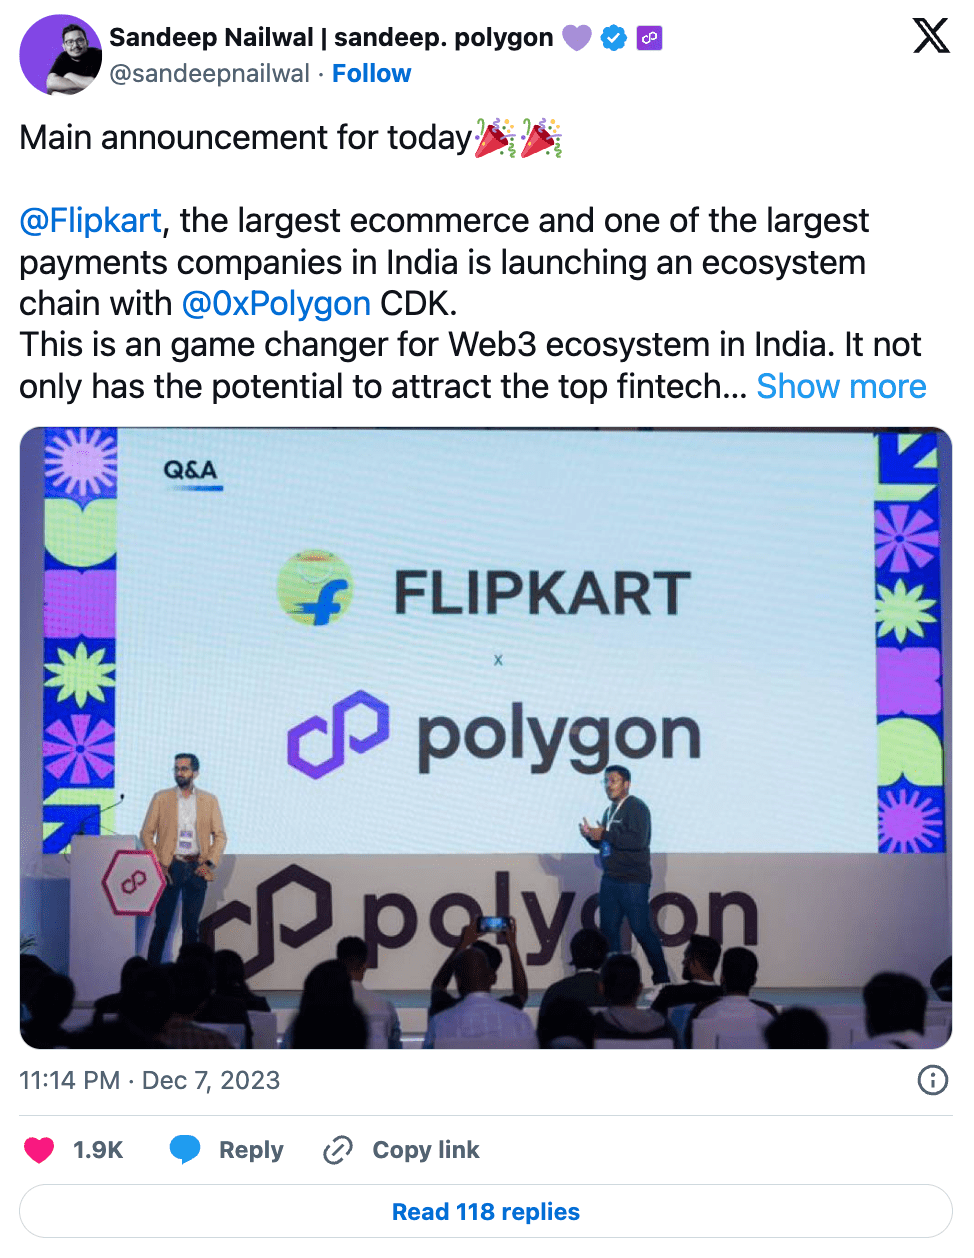Follow the tweet author
Screen dimensions: 974x1258
pyautogui.click(x=371, y=74)
